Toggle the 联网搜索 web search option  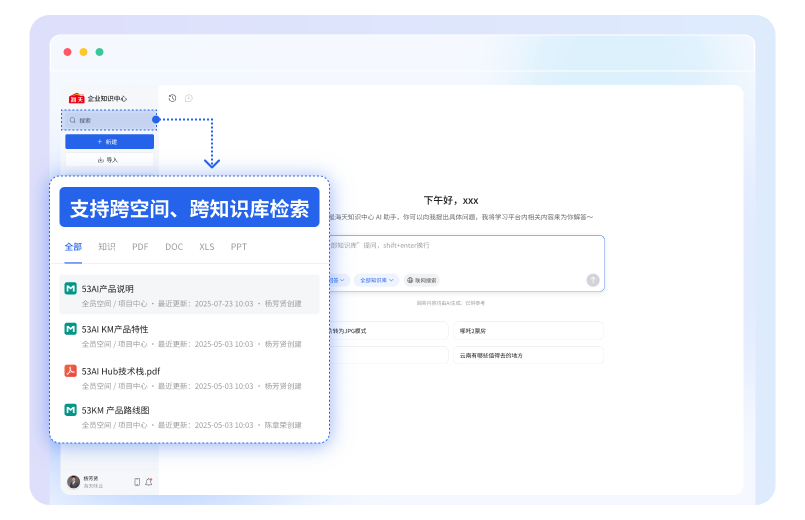click(421, 280)
